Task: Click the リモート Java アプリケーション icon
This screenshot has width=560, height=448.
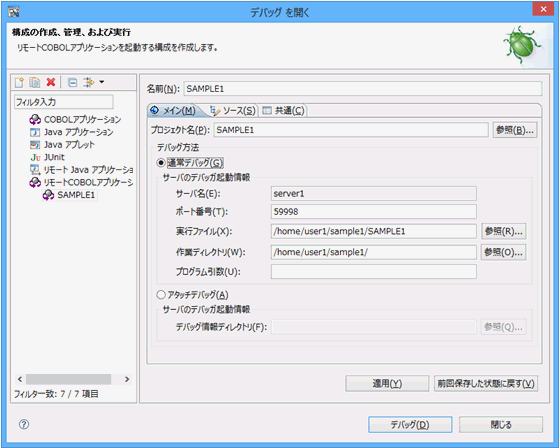Action: pos(35,170)
